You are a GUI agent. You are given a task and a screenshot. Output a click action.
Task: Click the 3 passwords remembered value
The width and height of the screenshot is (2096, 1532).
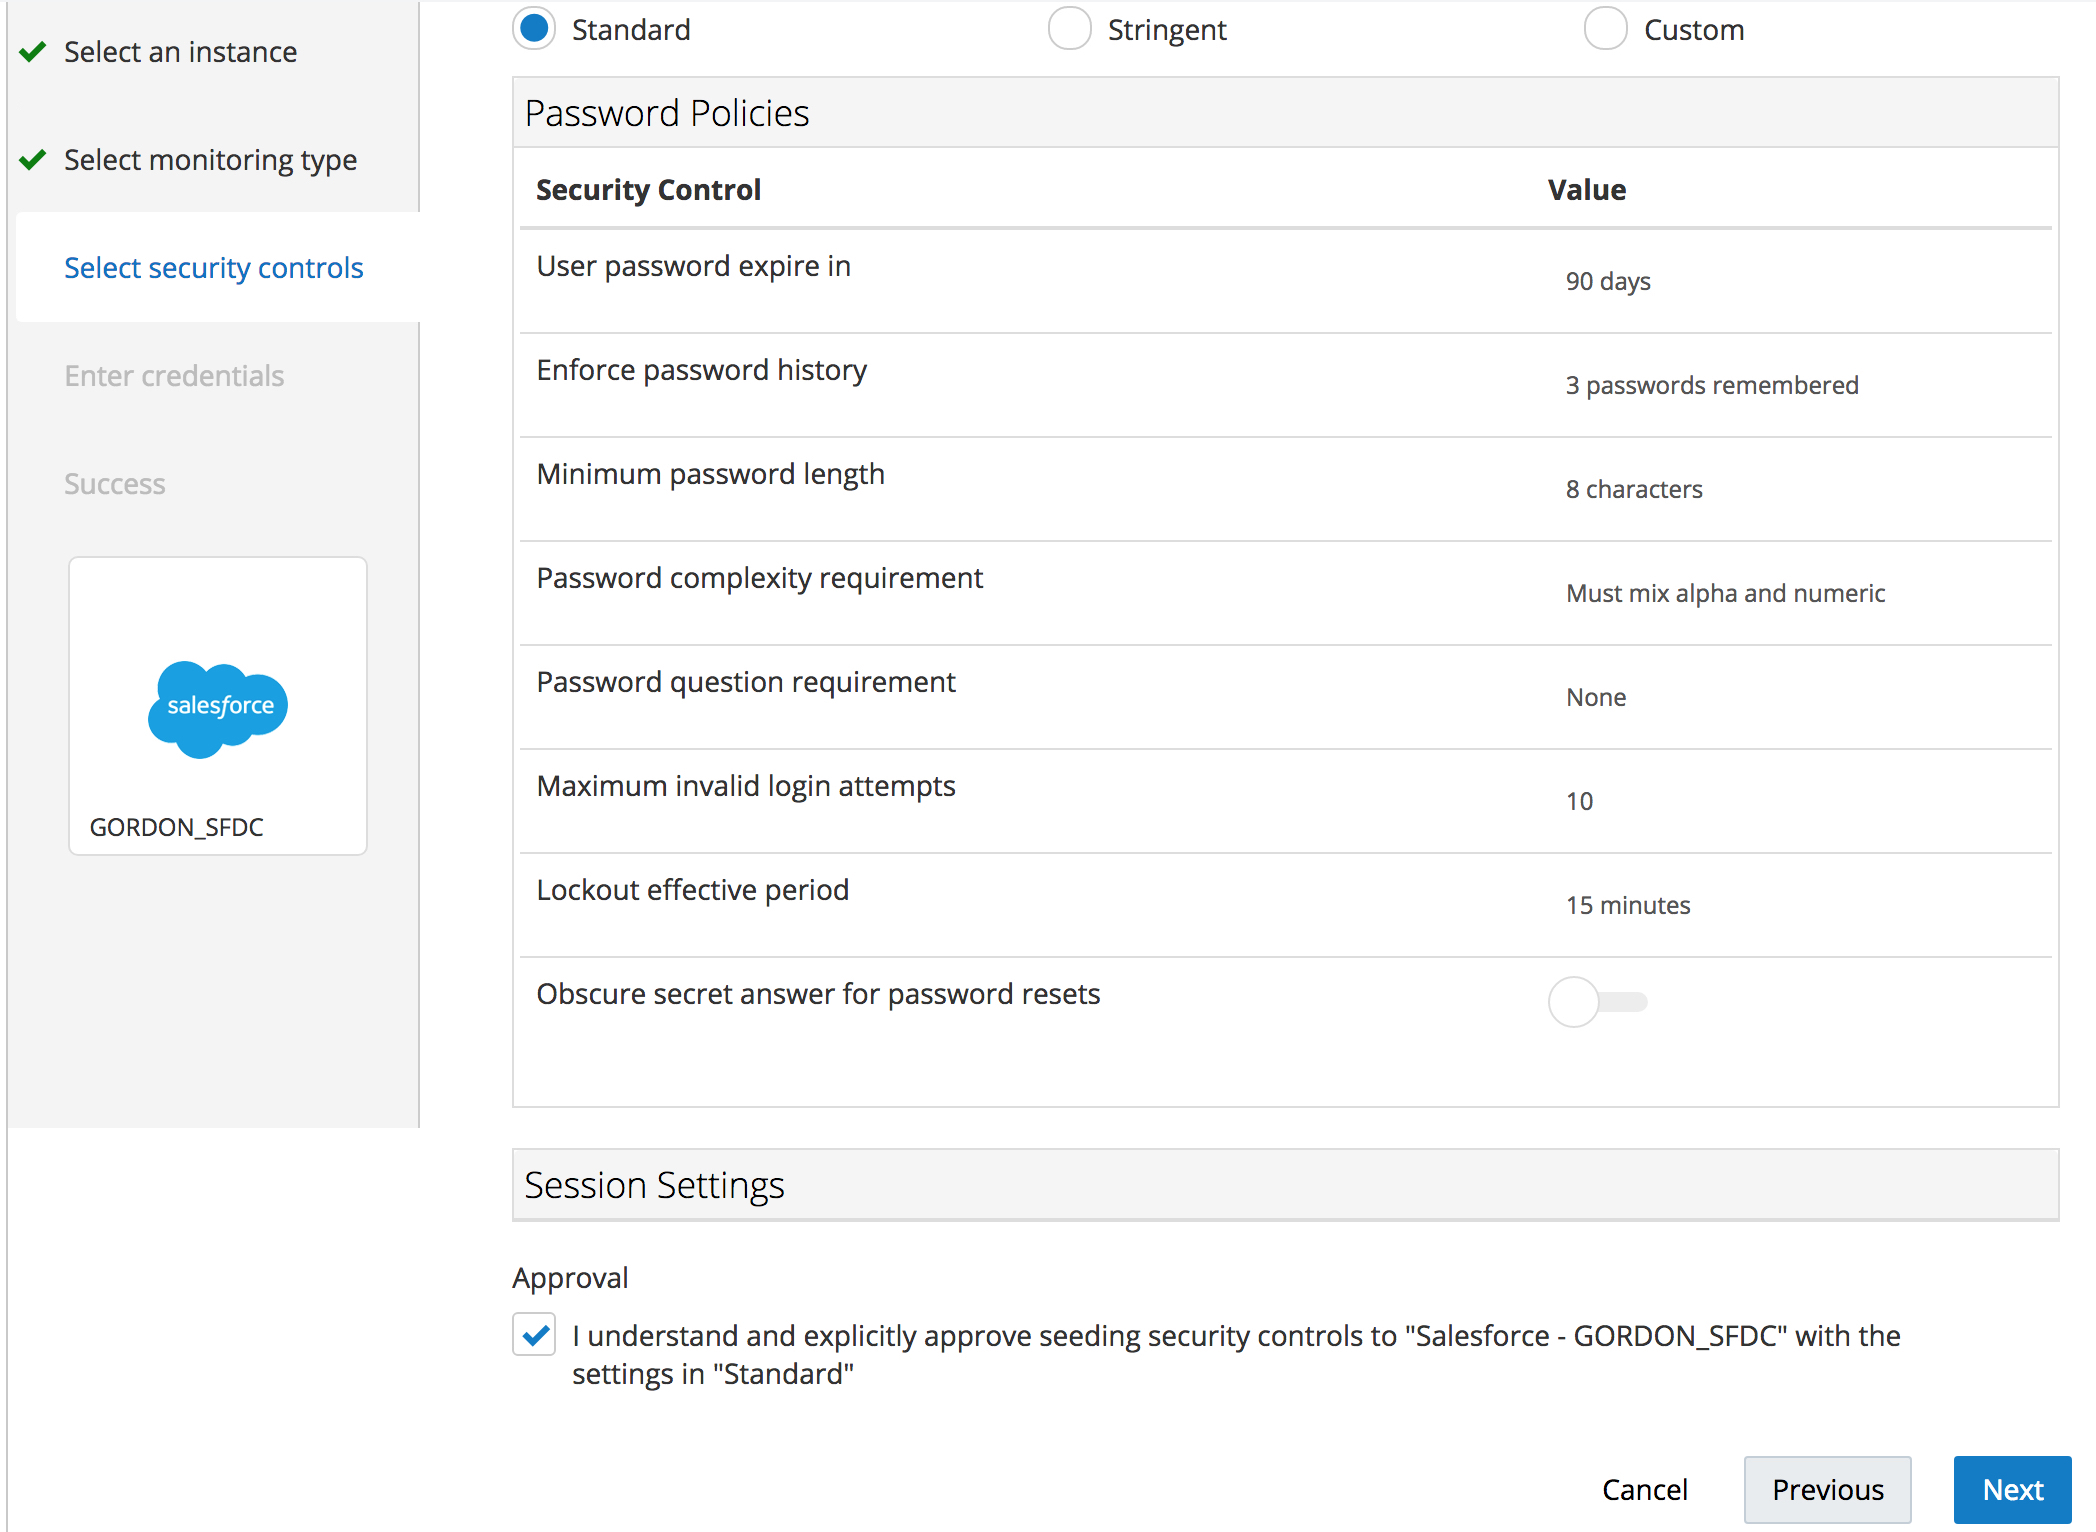1712,385
